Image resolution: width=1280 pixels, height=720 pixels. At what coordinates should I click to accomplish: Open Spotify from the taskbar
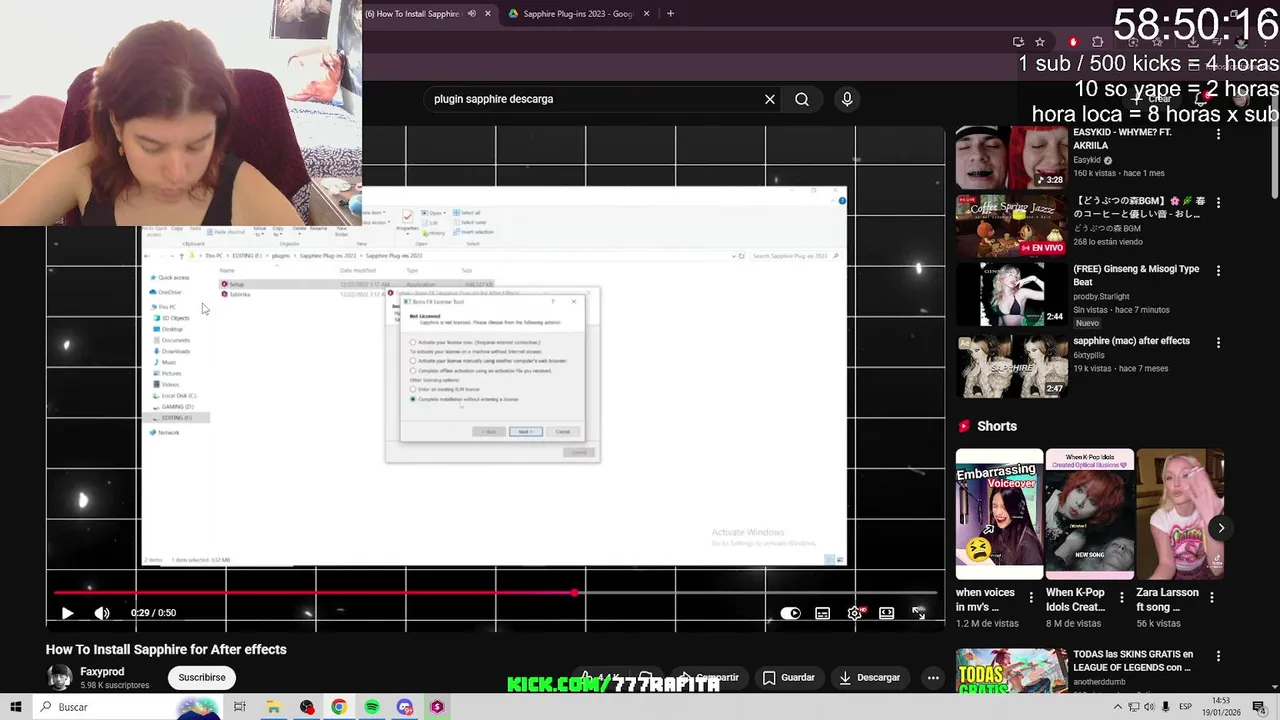click(372, 707)
